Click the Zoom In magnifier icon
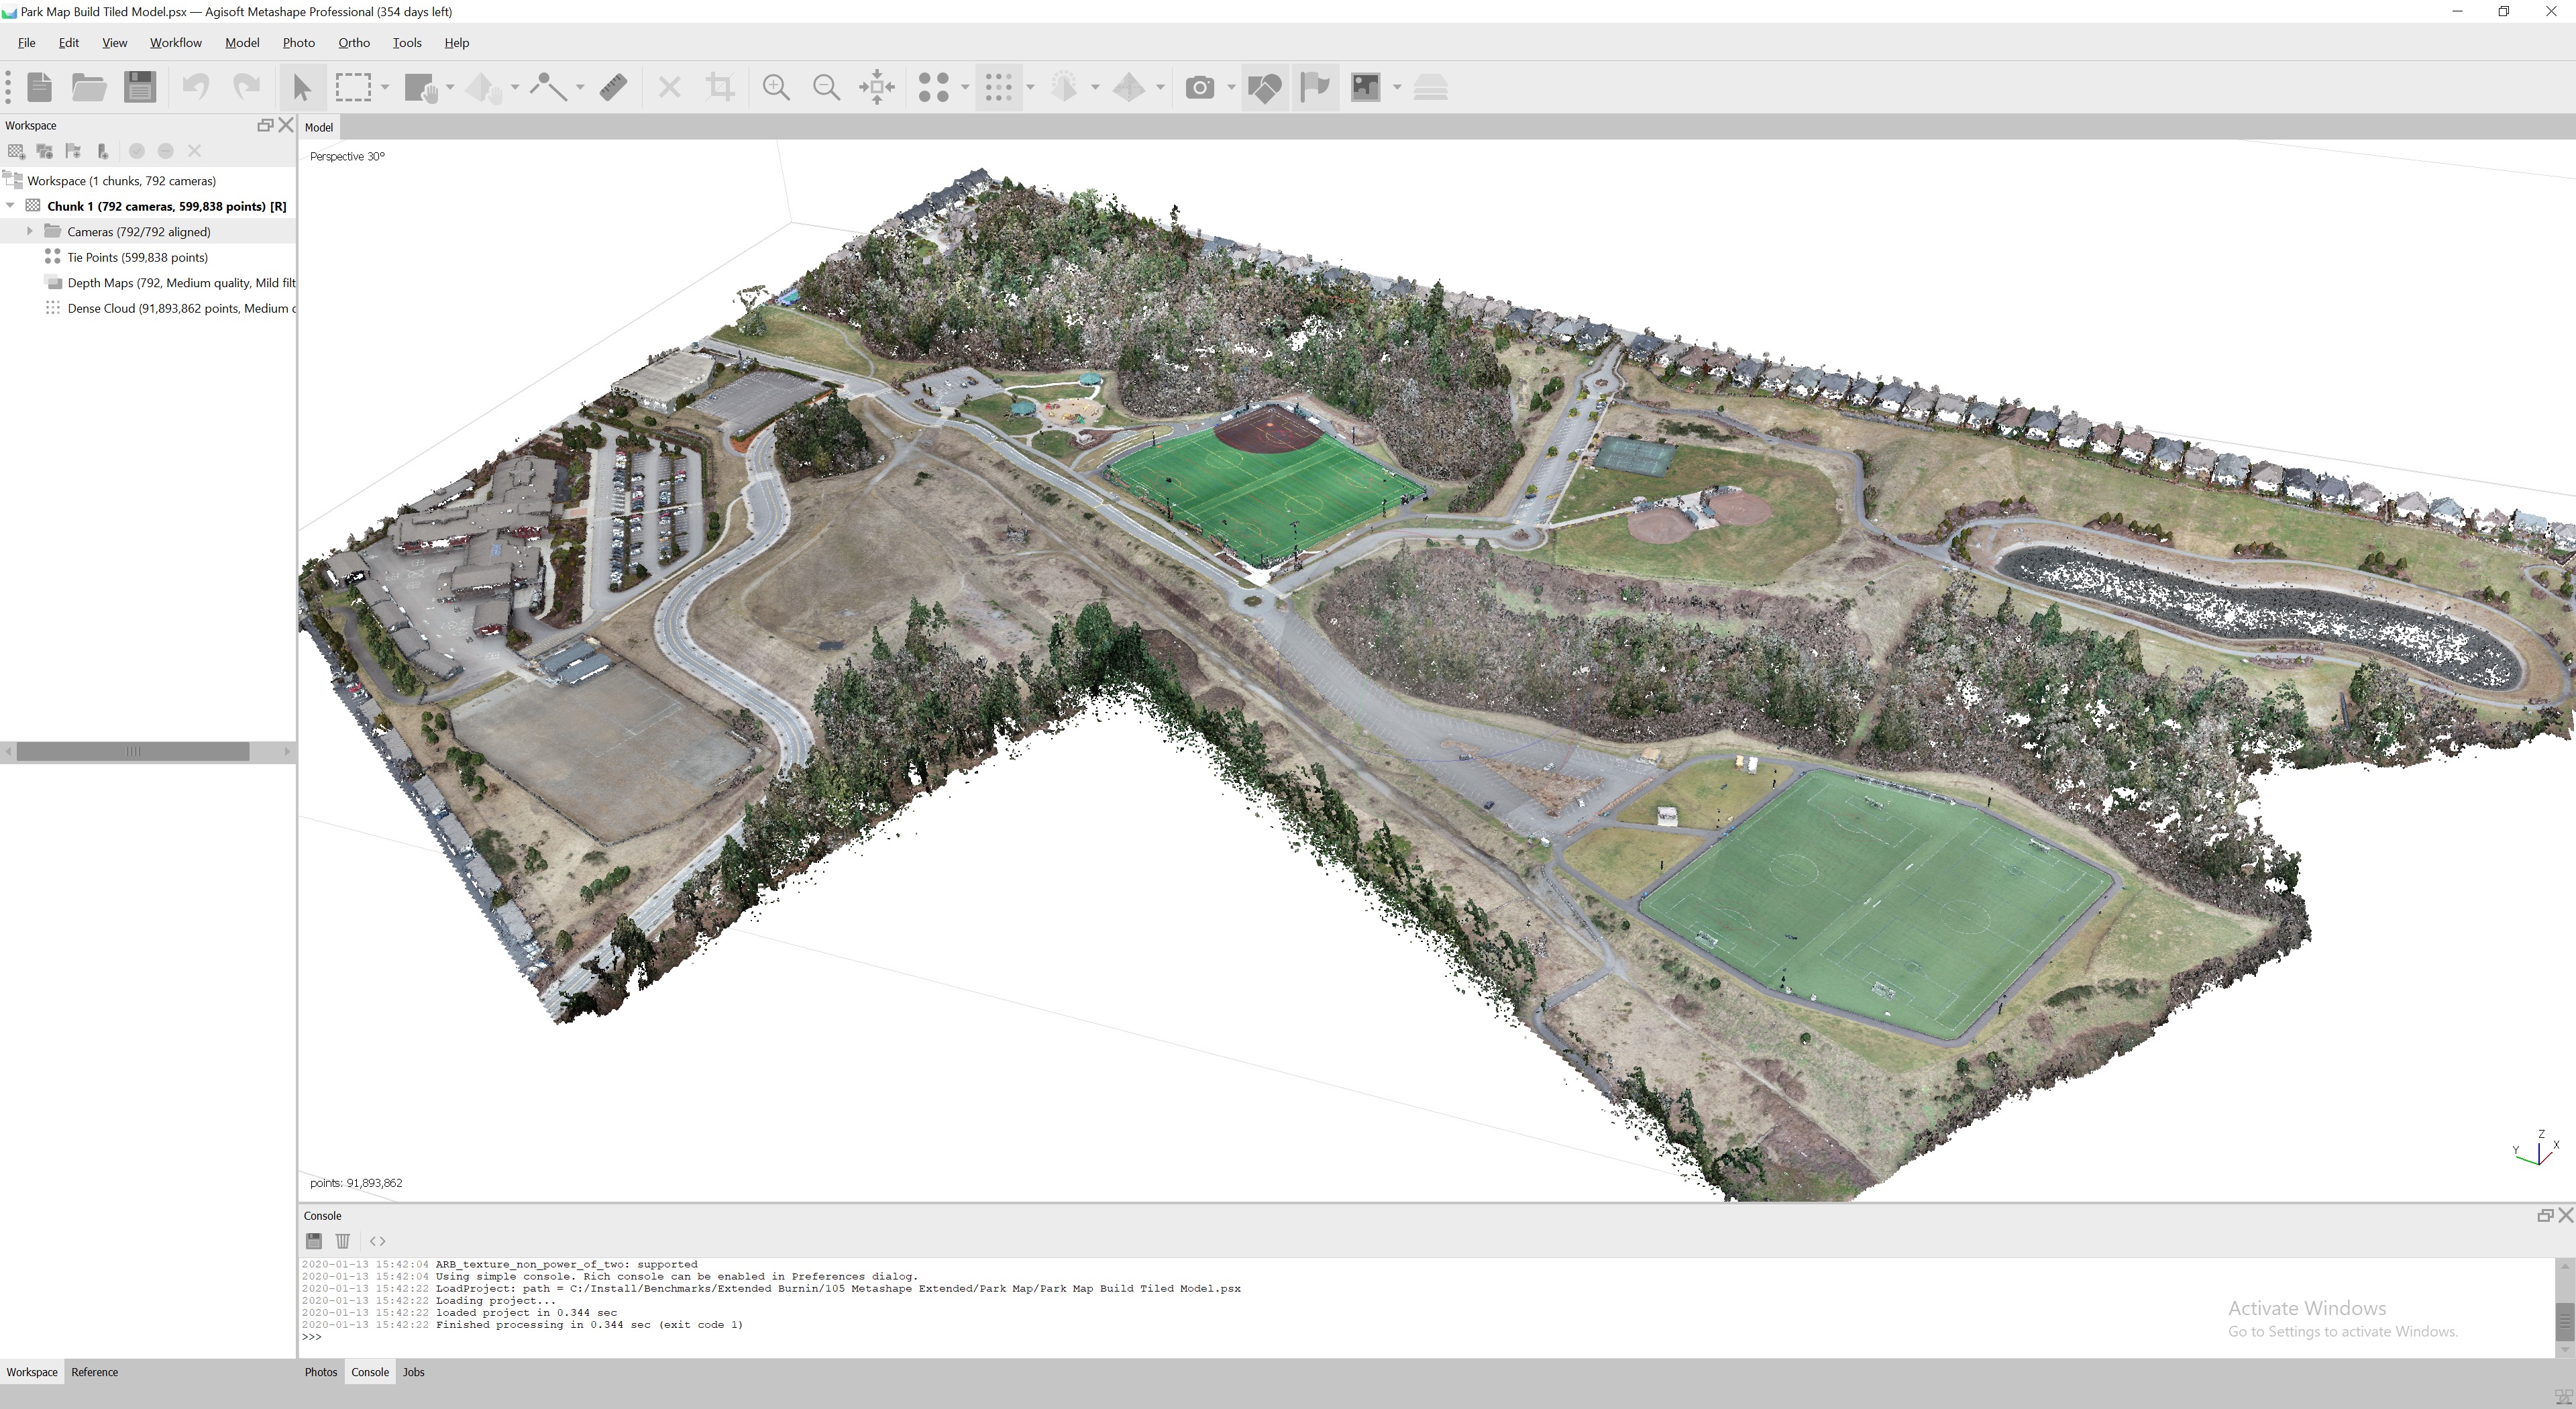This screenshot has width=2576, height=1409. [775, 88]
